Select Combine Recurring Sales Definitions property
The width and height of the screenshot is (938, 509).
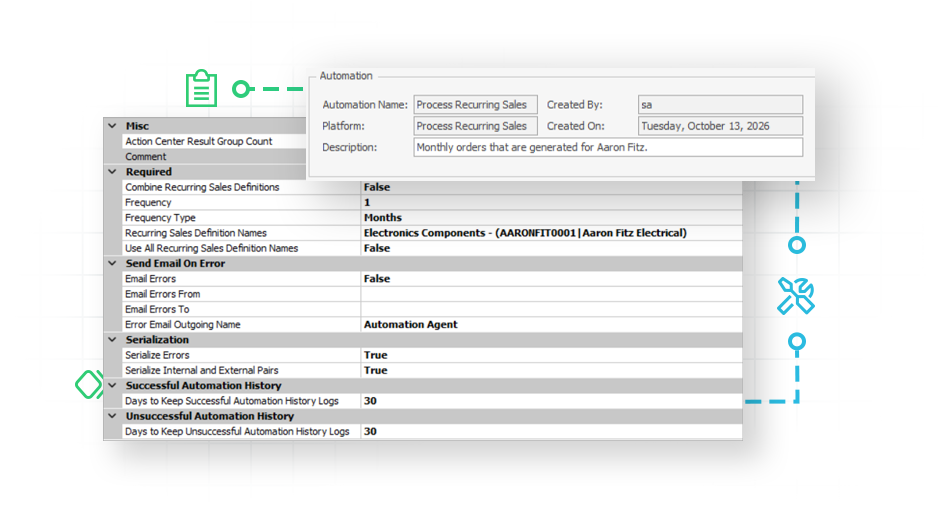[x=202, y=187]
